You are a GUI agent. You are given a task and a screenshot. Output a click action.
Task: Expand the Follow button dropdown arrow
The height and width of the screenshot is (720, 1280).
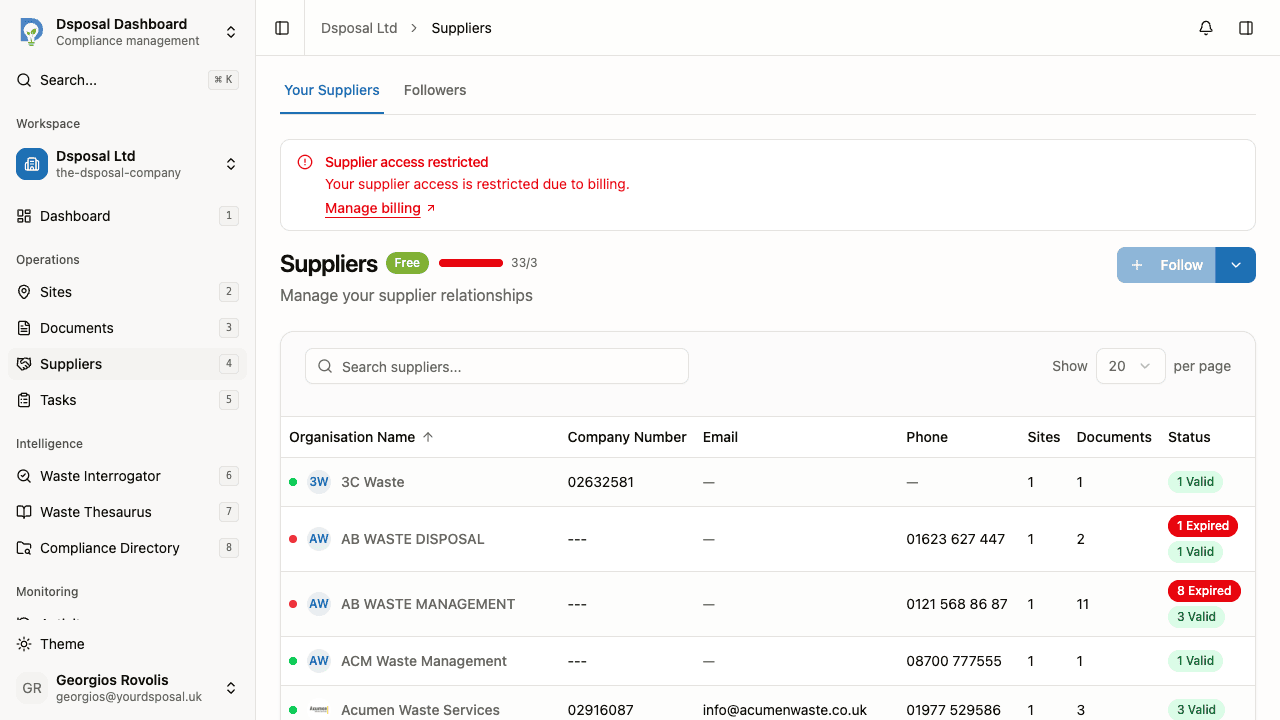[1236, 264]
